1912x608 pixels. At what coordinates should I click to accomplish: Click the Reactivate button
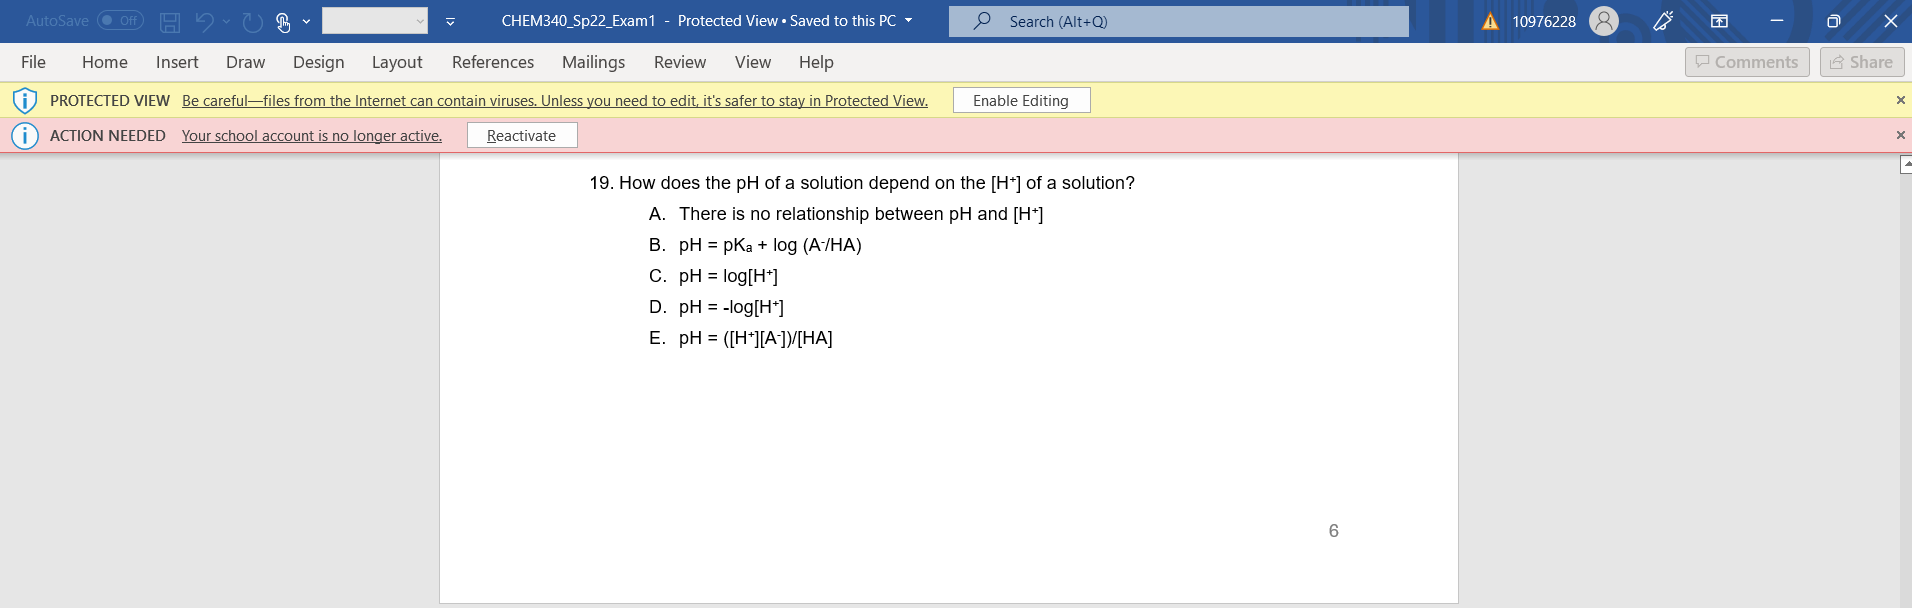(522, 135)
